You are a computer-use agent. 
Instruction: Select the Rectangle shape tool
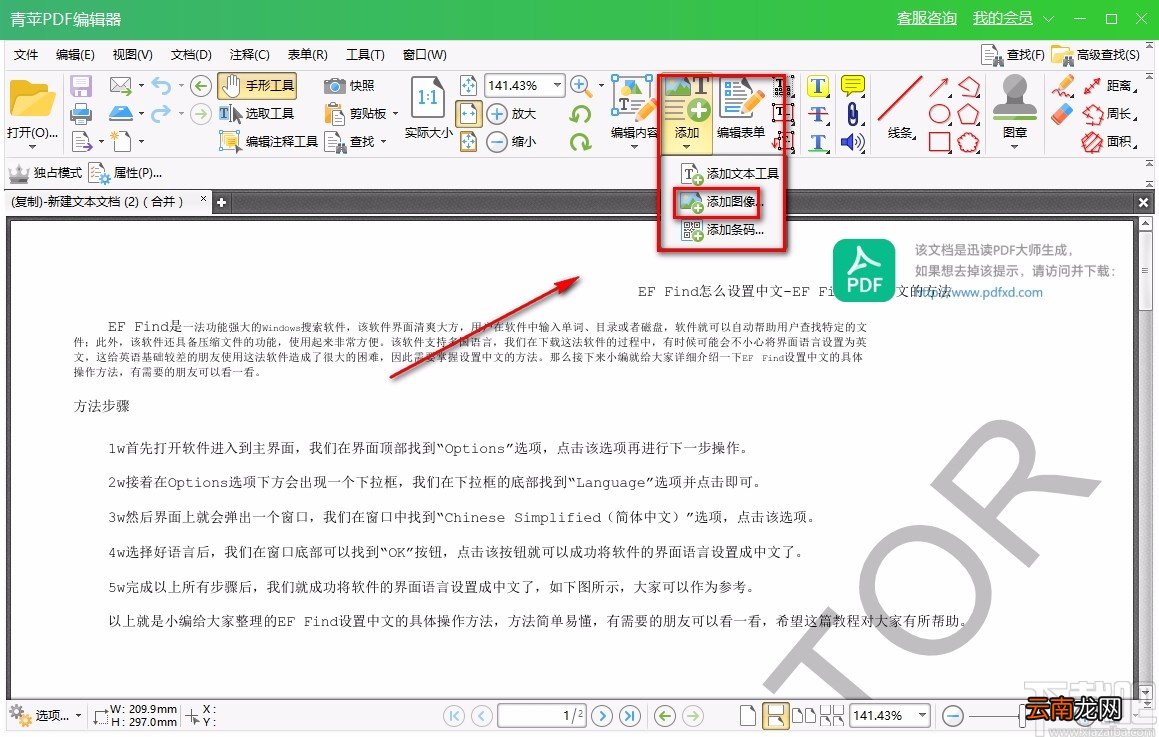tap(939, 141)
